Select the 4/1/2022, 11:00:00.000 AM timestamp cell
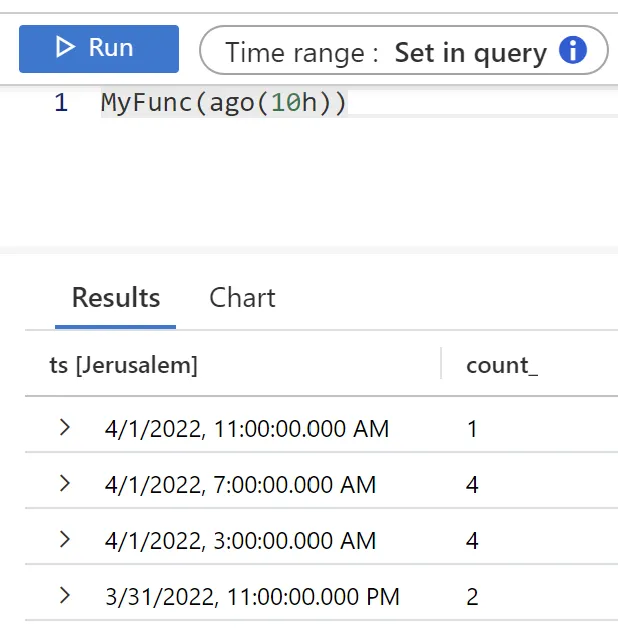 247,429
